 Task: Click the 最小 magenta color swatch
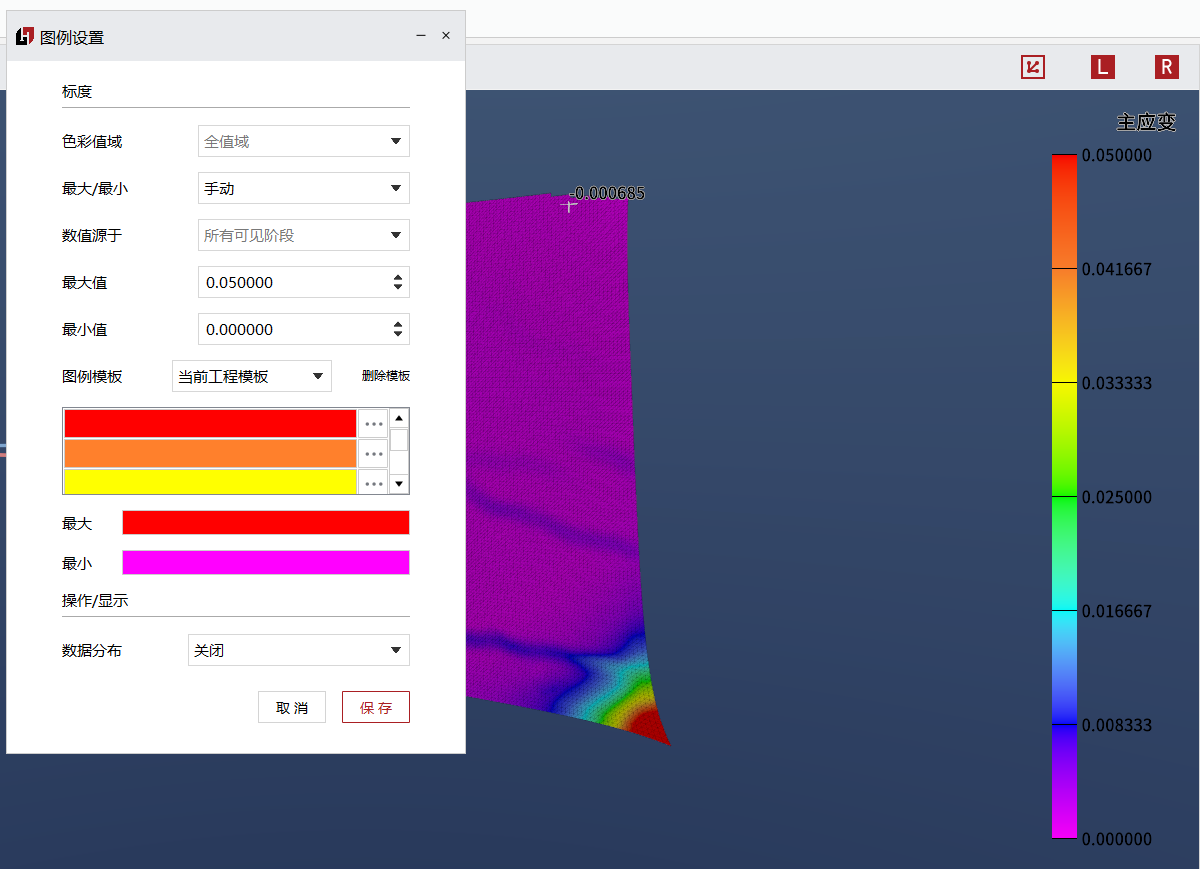265,563
